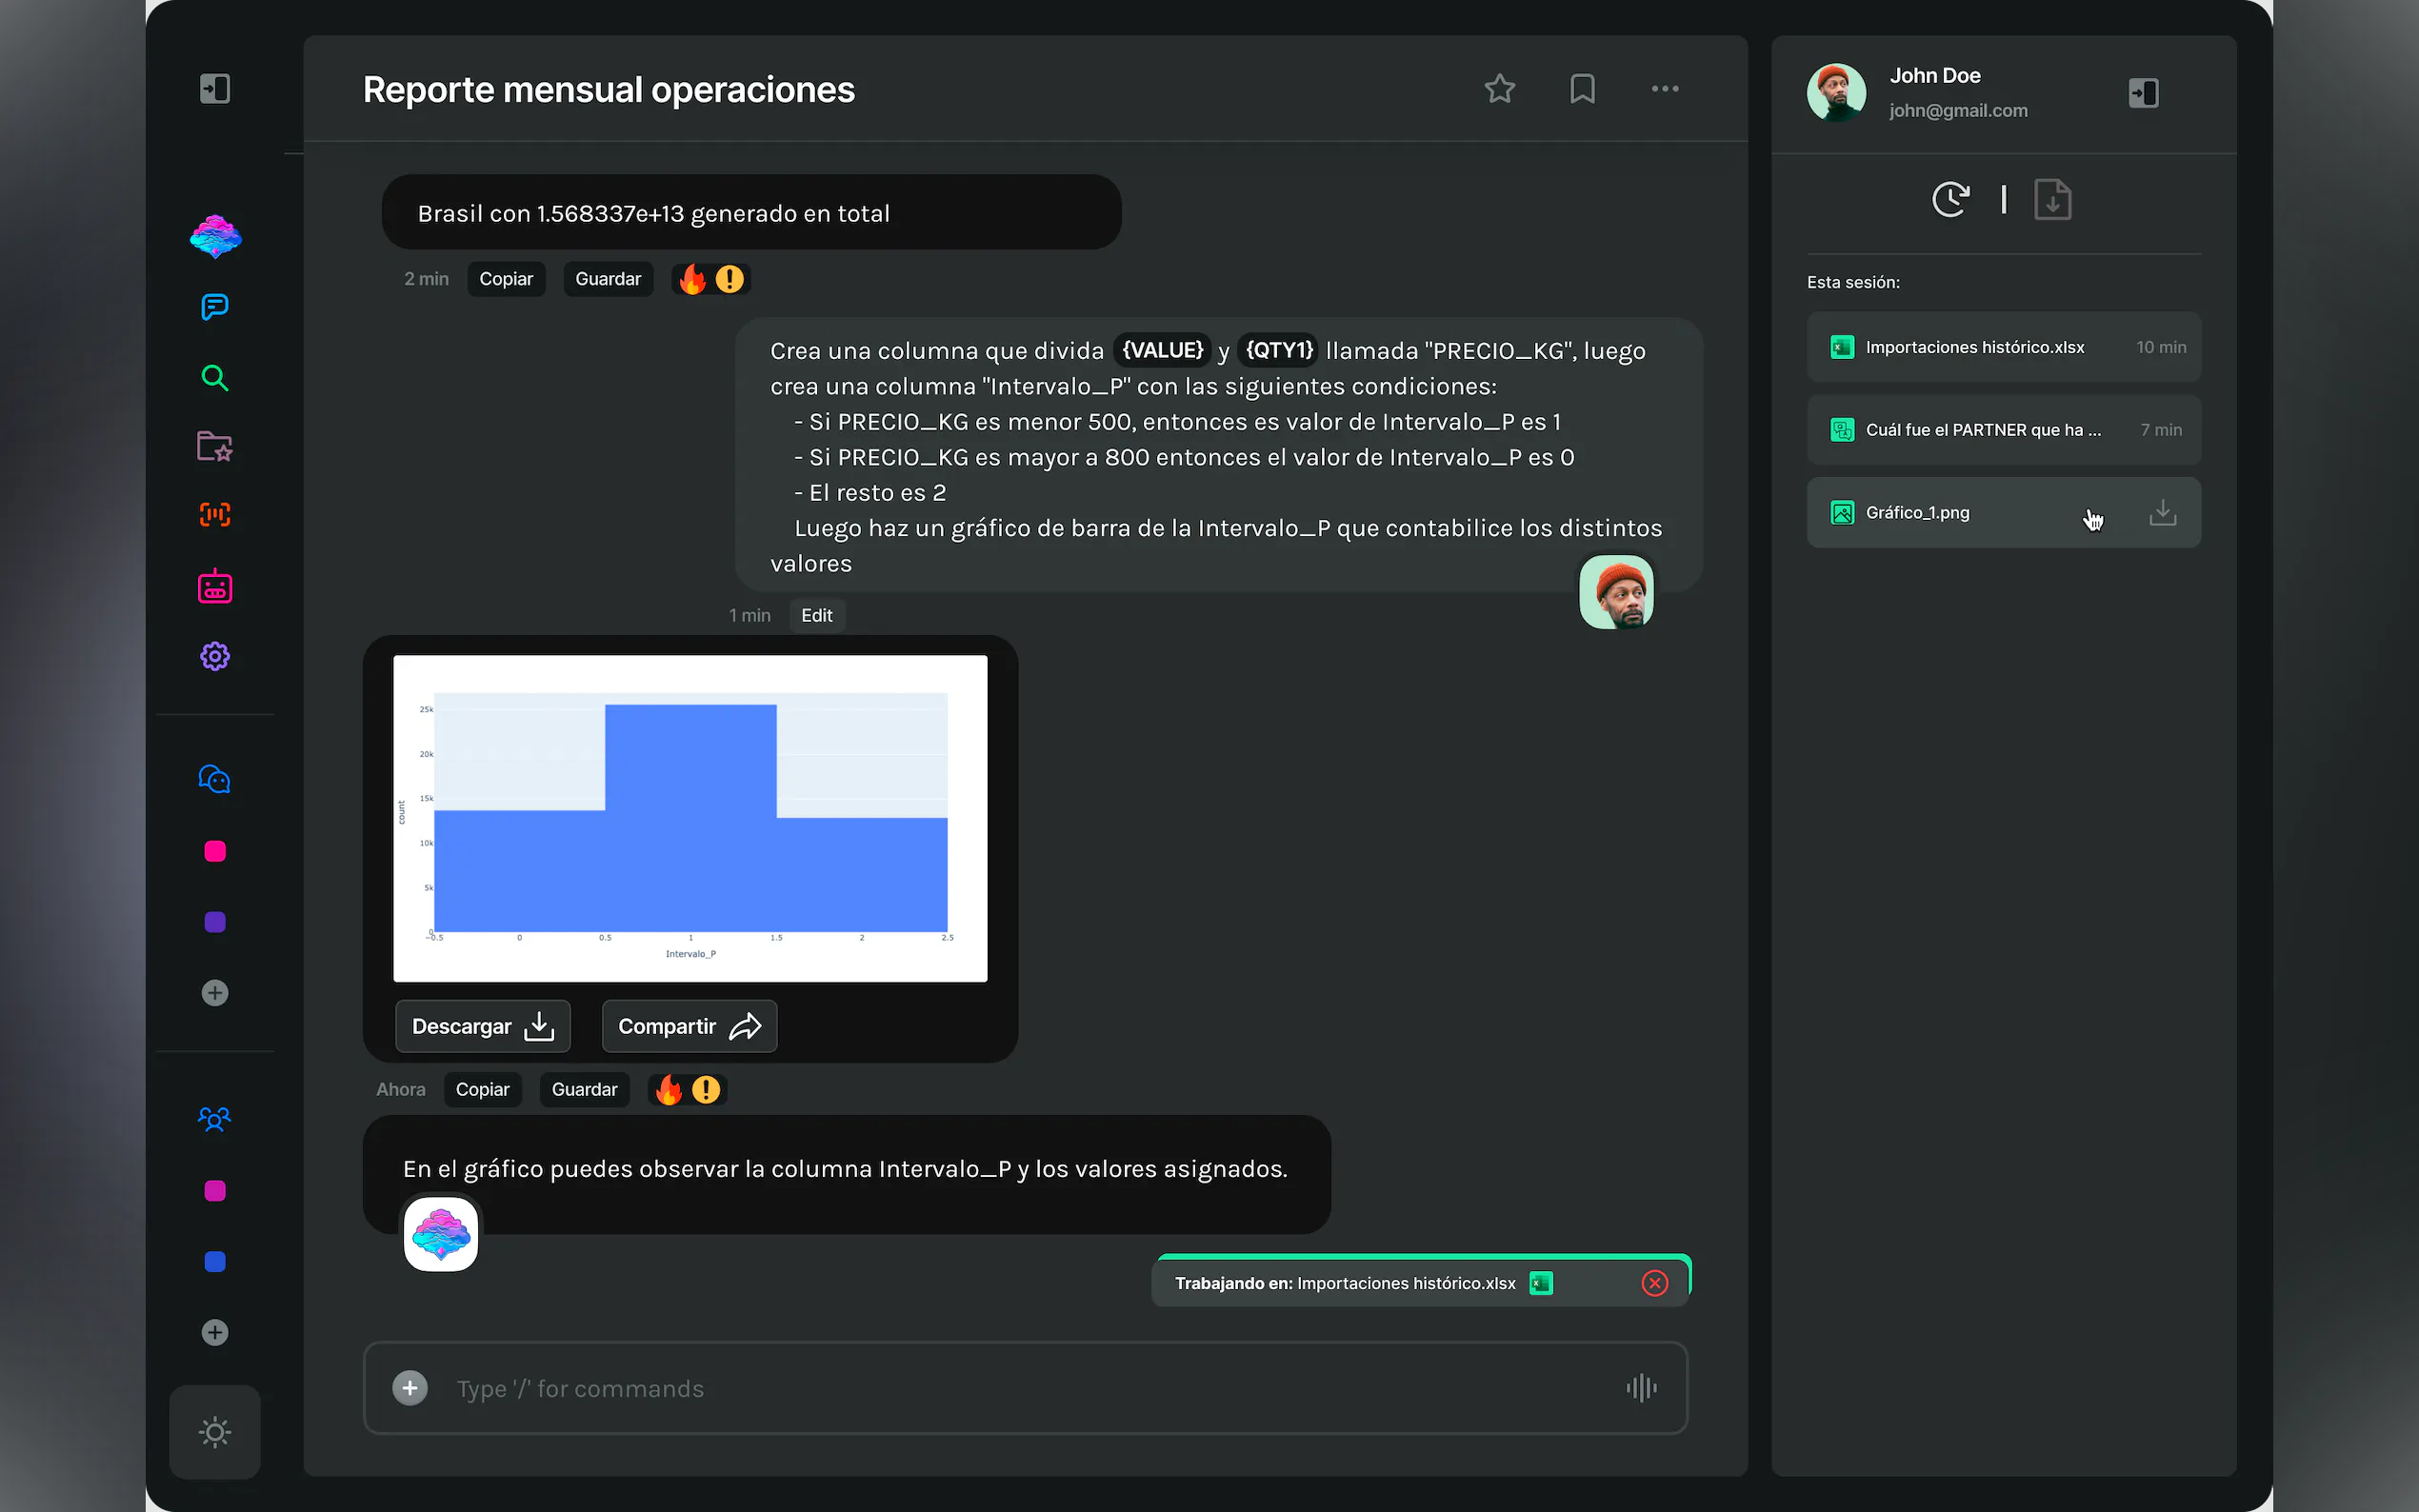Select the pink color swatch chat
2419x1512 pixels.
pos(215,851)
